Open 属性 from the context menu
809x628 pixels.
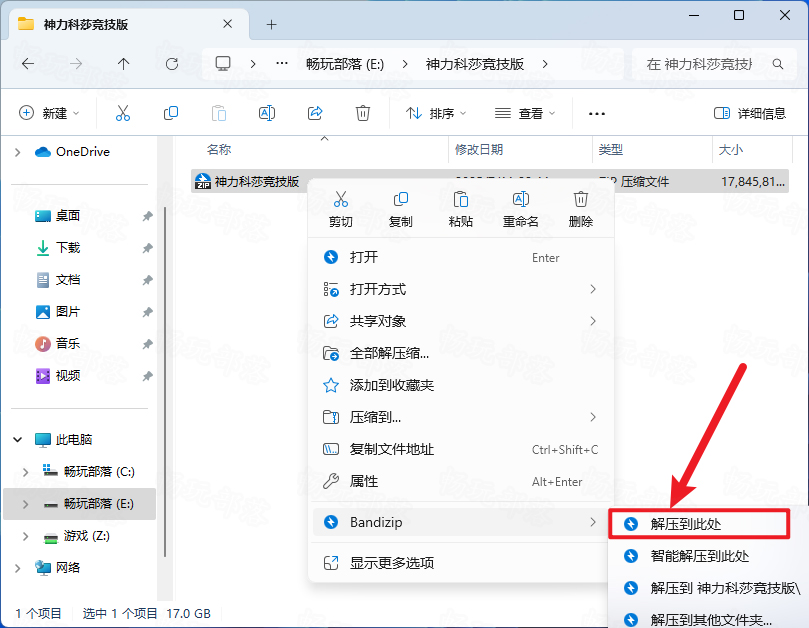(461, 481)
